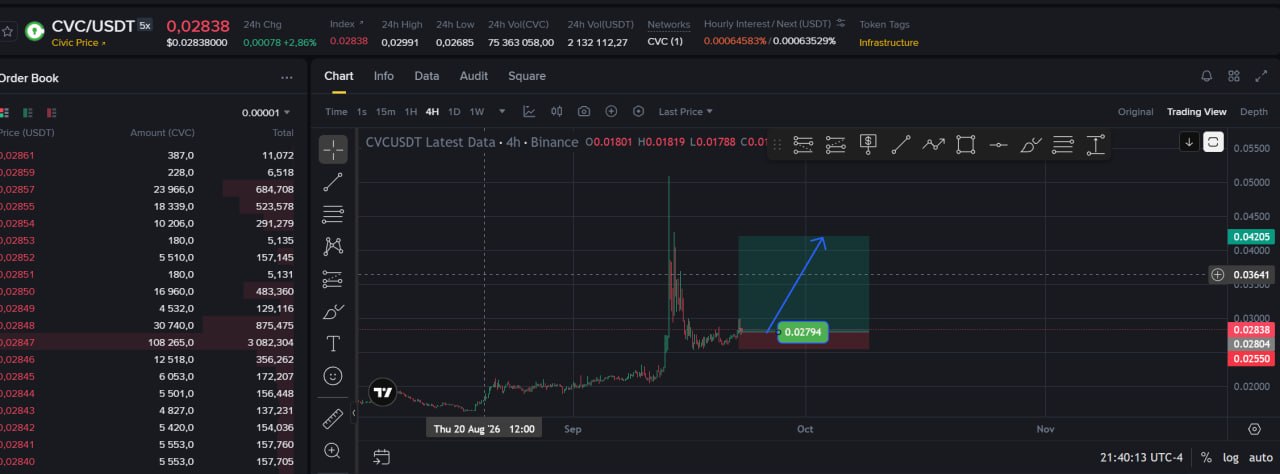Open interest rate settings icon next to Hourly Interest
This screenshot has height=474, width=1280.
click(x=841, y=23)
